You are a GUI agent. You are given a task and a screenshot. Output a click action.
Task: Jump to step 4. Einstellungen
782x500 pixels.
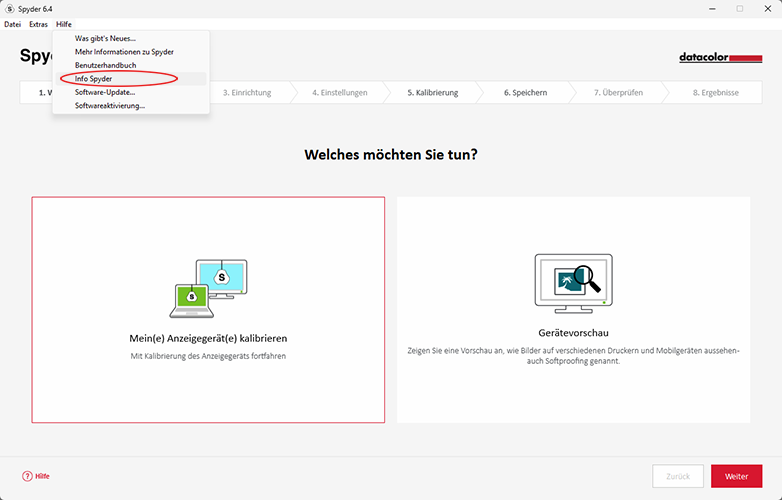(339, 93)
